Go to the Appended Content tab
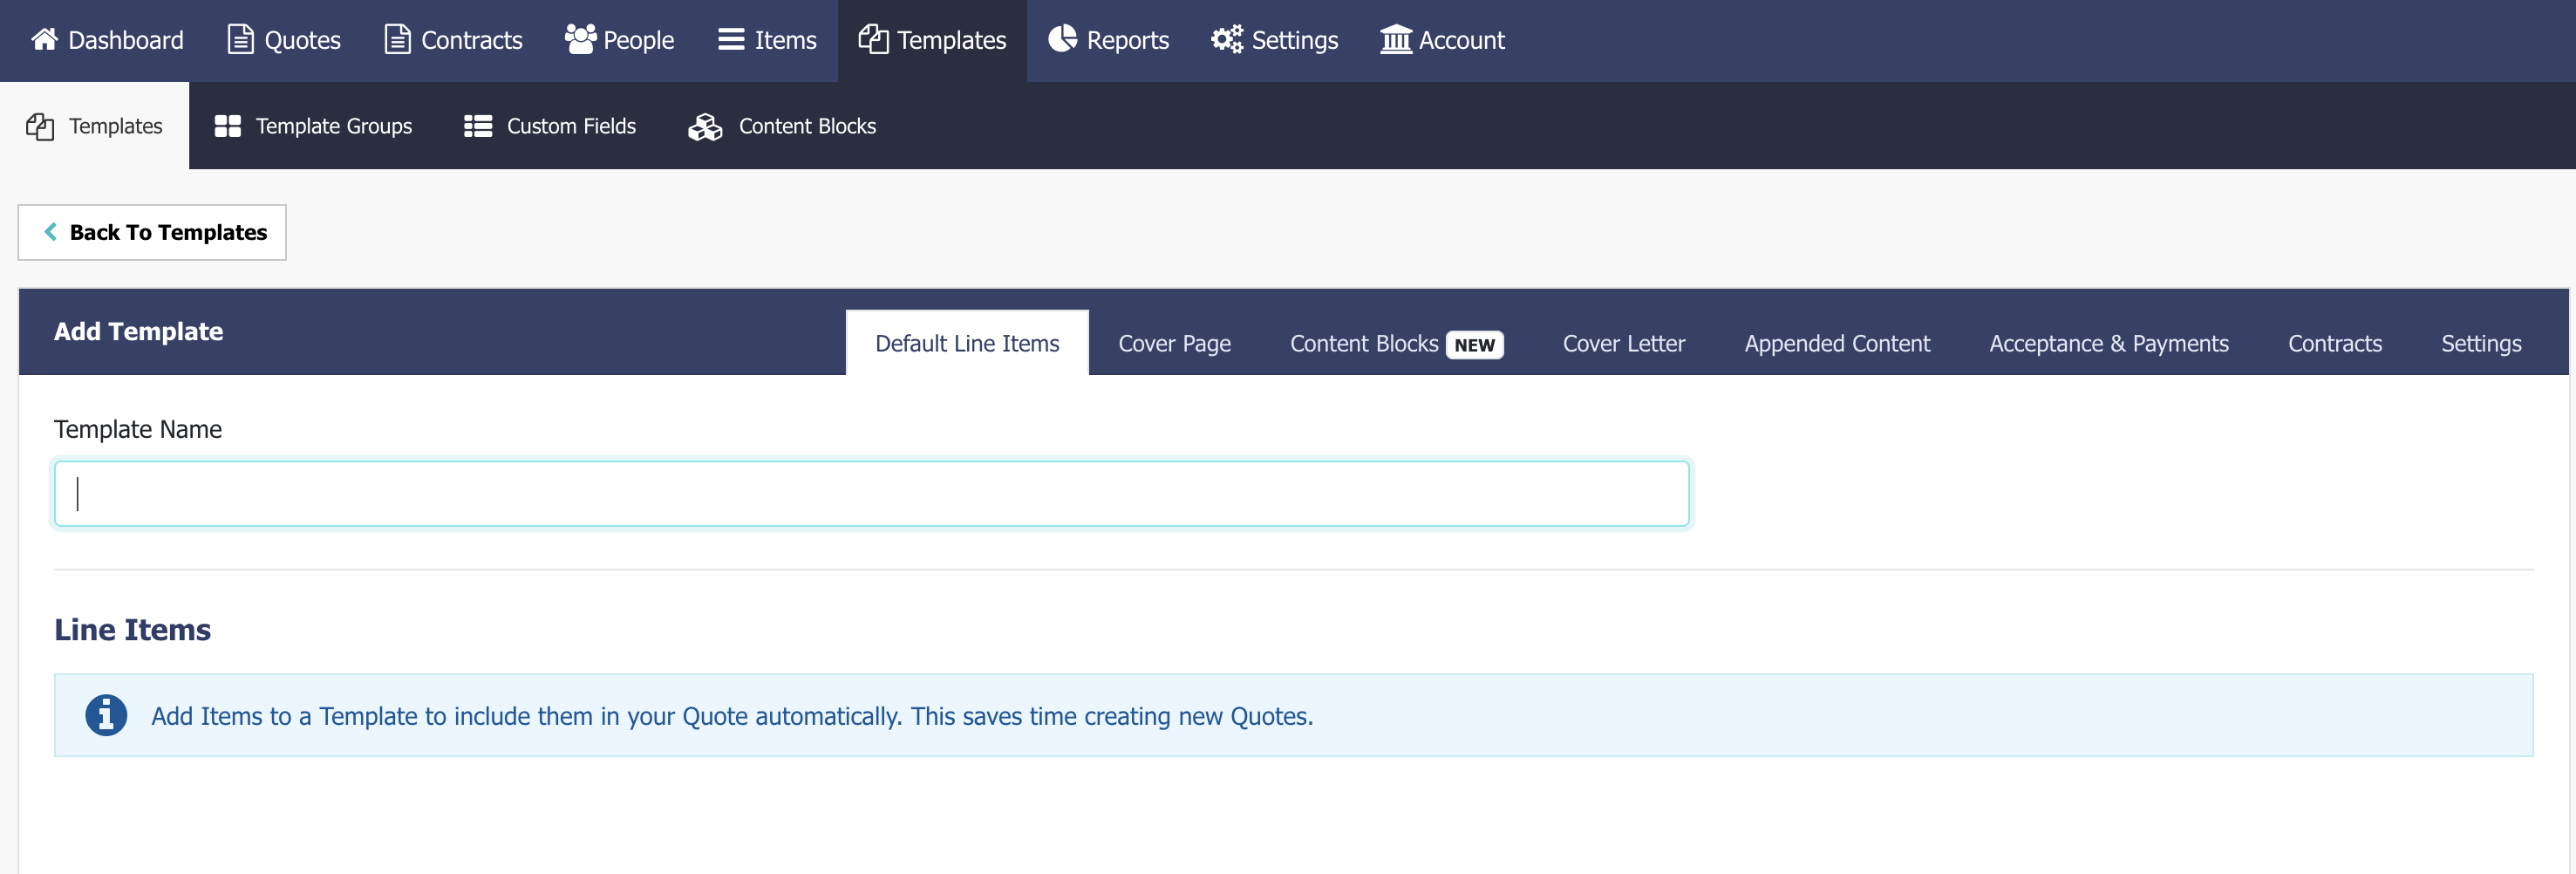 tap(1836, 343)
